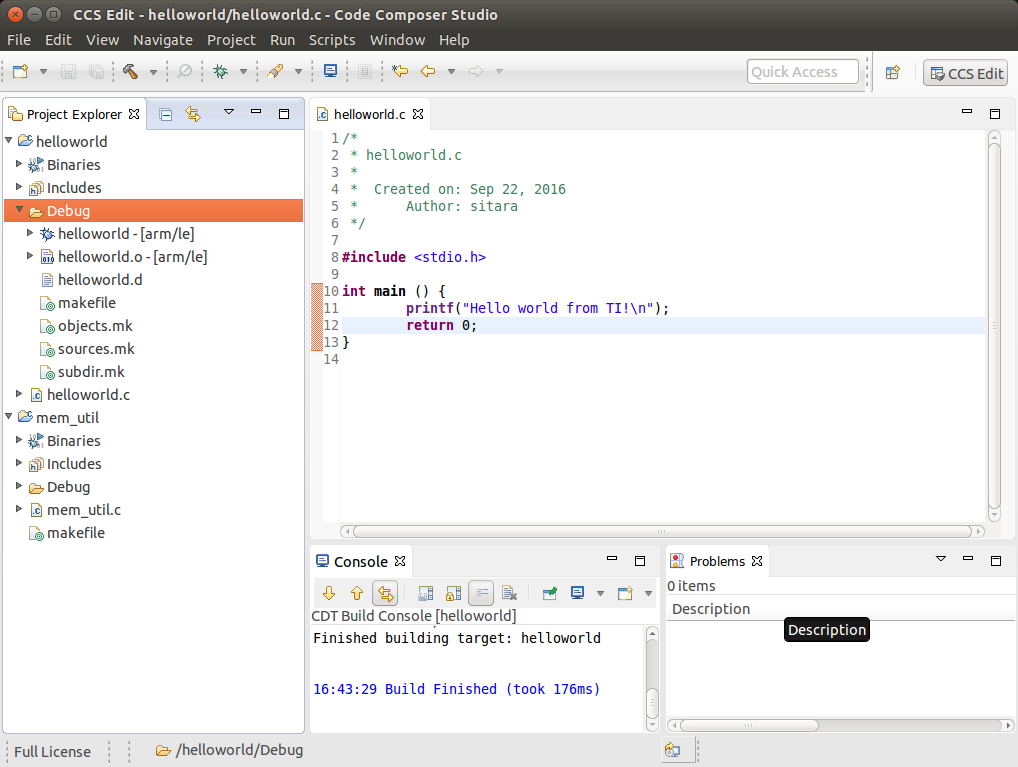Toggle Link with Editor in Project Explorer
This screenshot has height=767, width=1018.
[194, 114]
